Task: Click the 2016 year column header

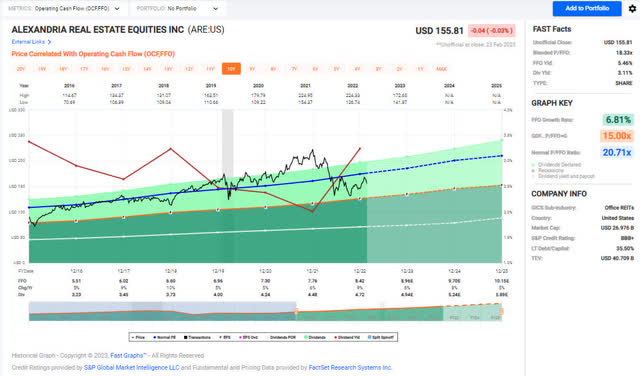Action: [x=69, y=86]
